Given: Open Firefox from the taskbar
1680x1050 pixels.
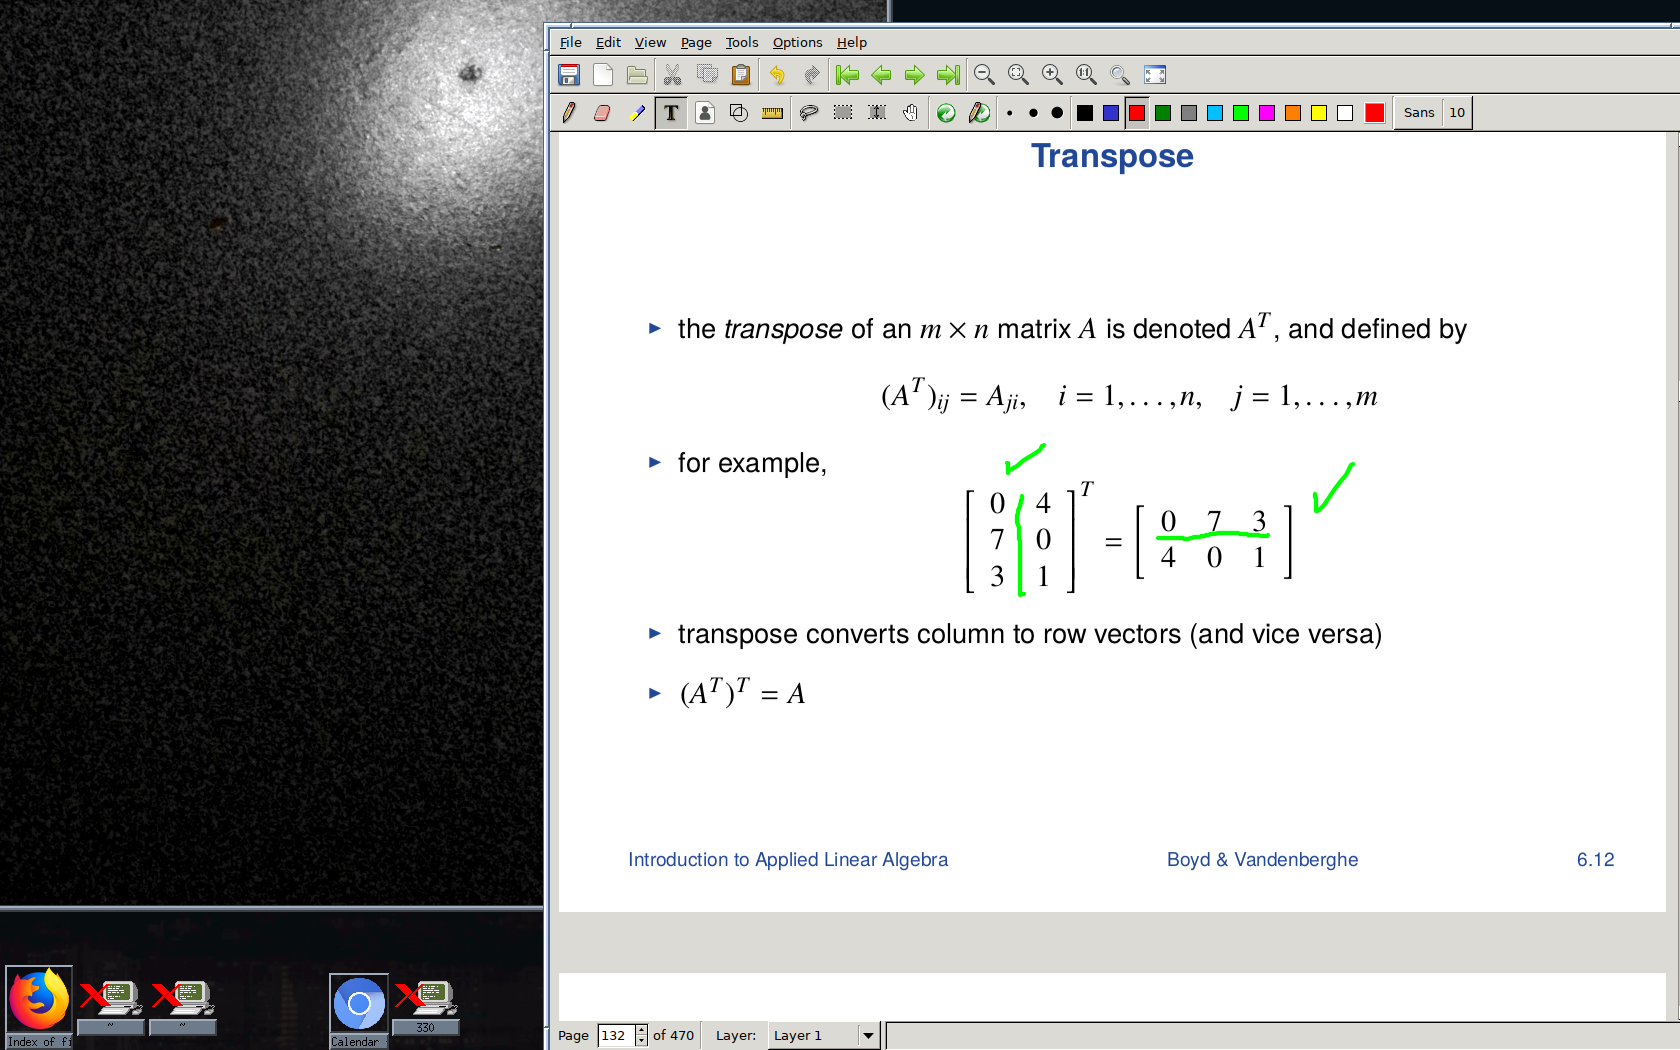Looking at the screenshot, I should pyautogui.click(x=39, y=1000).
